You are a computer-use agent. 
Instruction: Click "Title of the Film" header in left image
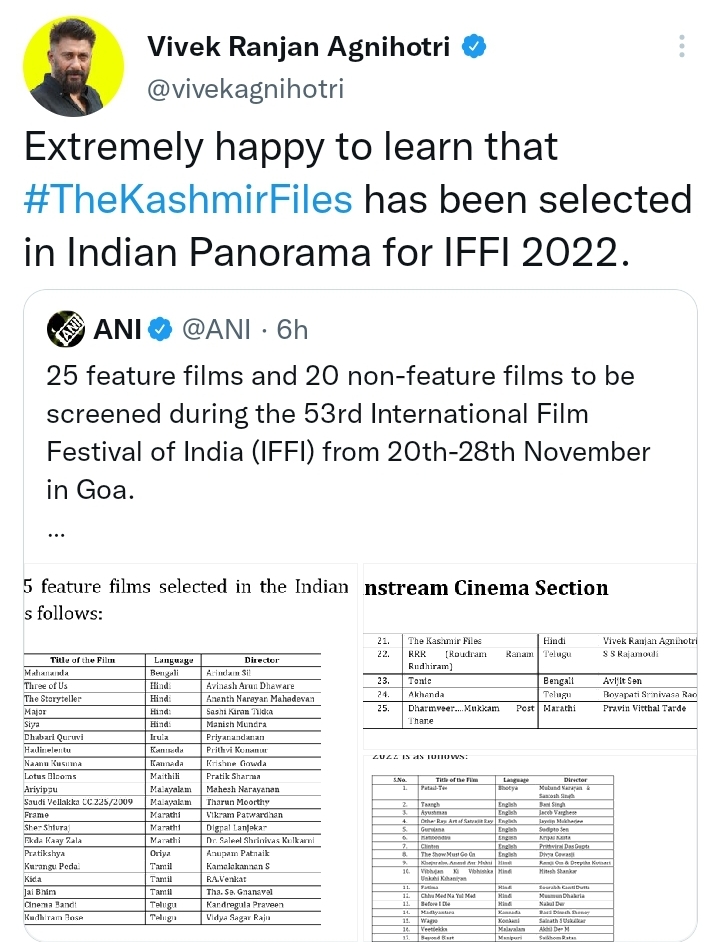(x=74, y=660)
